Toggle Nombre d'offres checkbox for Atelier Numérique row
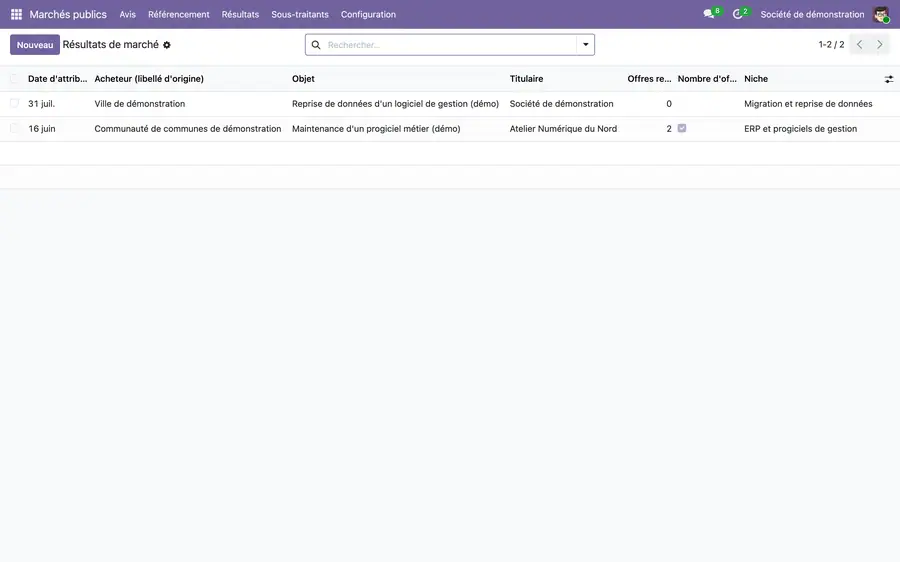 [x=682, y=128]
